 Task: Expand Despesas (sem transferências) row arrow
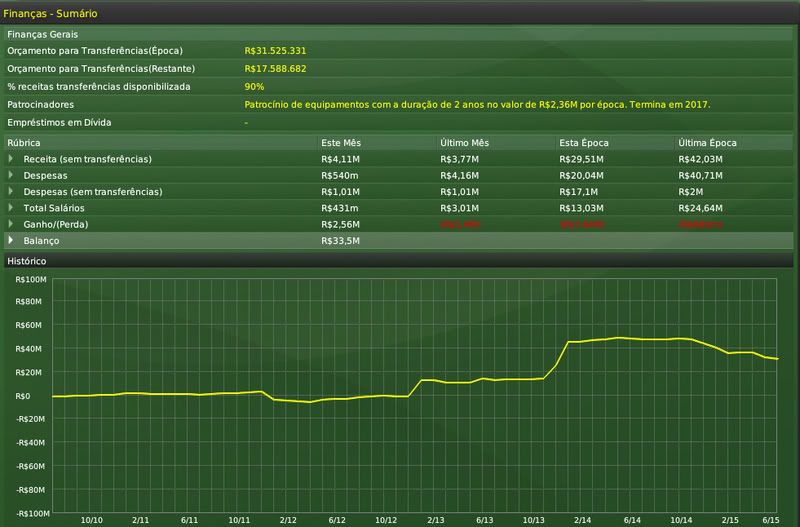[x=12, y=191]
